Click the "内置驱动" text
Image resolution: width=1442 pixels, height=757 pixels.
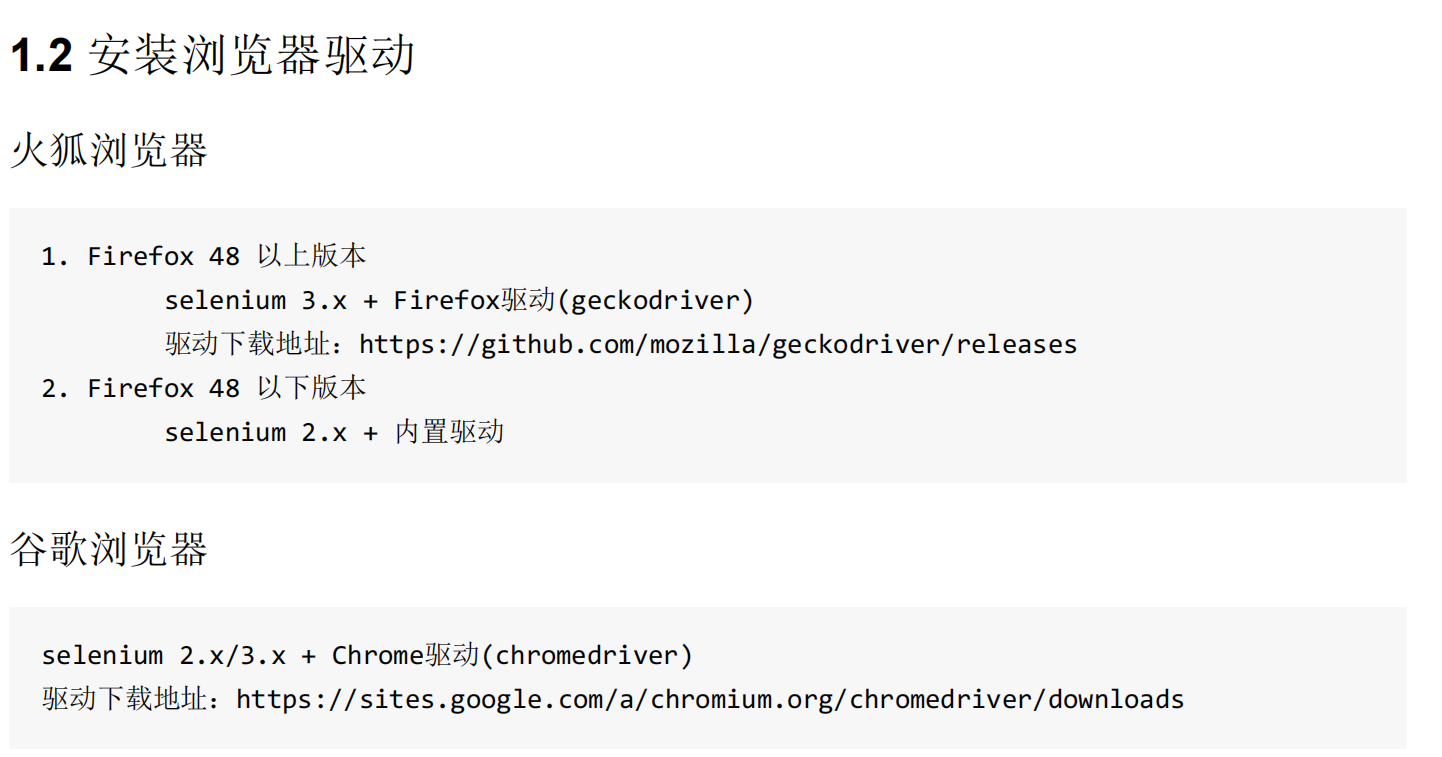coord(450,433)
